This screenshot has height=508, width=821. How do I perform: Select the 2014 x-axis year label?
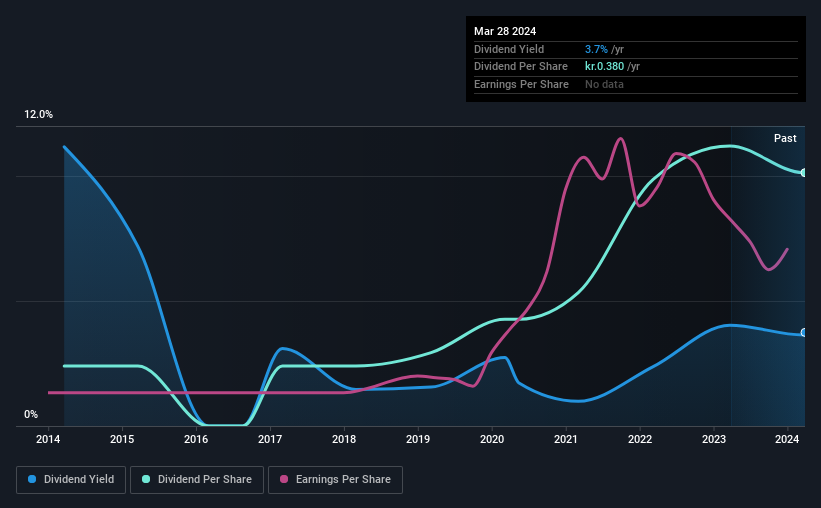pos(48,439)
